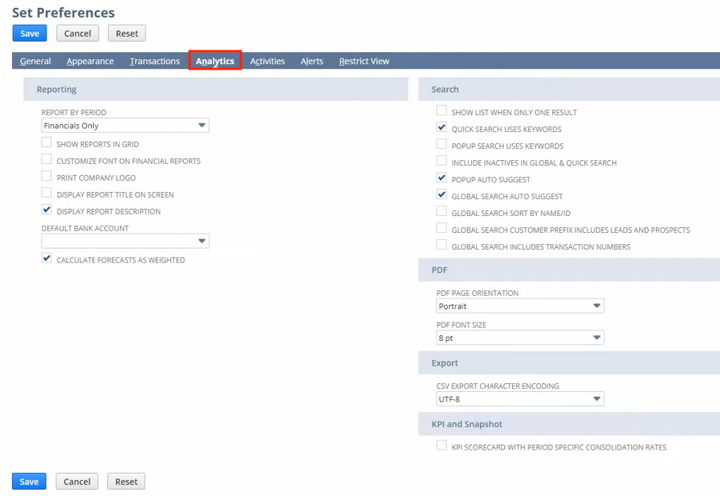720x496 pixels.
Task: Check Customize Font on Financial Reports
Action: tap(46, 159)
